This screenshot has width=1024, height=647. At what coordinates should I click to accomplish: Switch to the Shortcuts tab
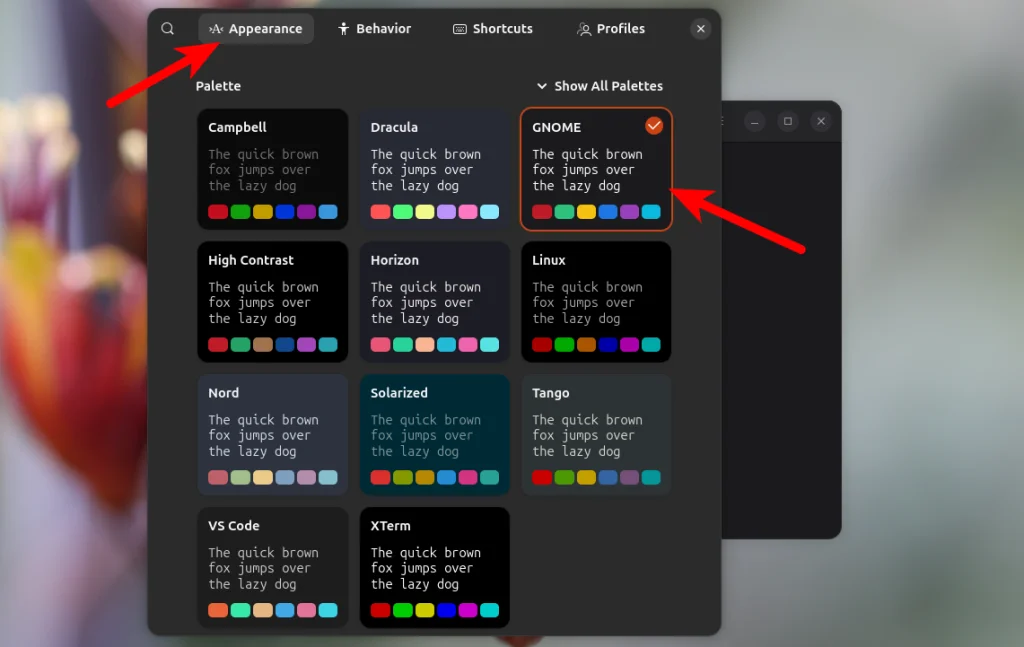(493, 29)
